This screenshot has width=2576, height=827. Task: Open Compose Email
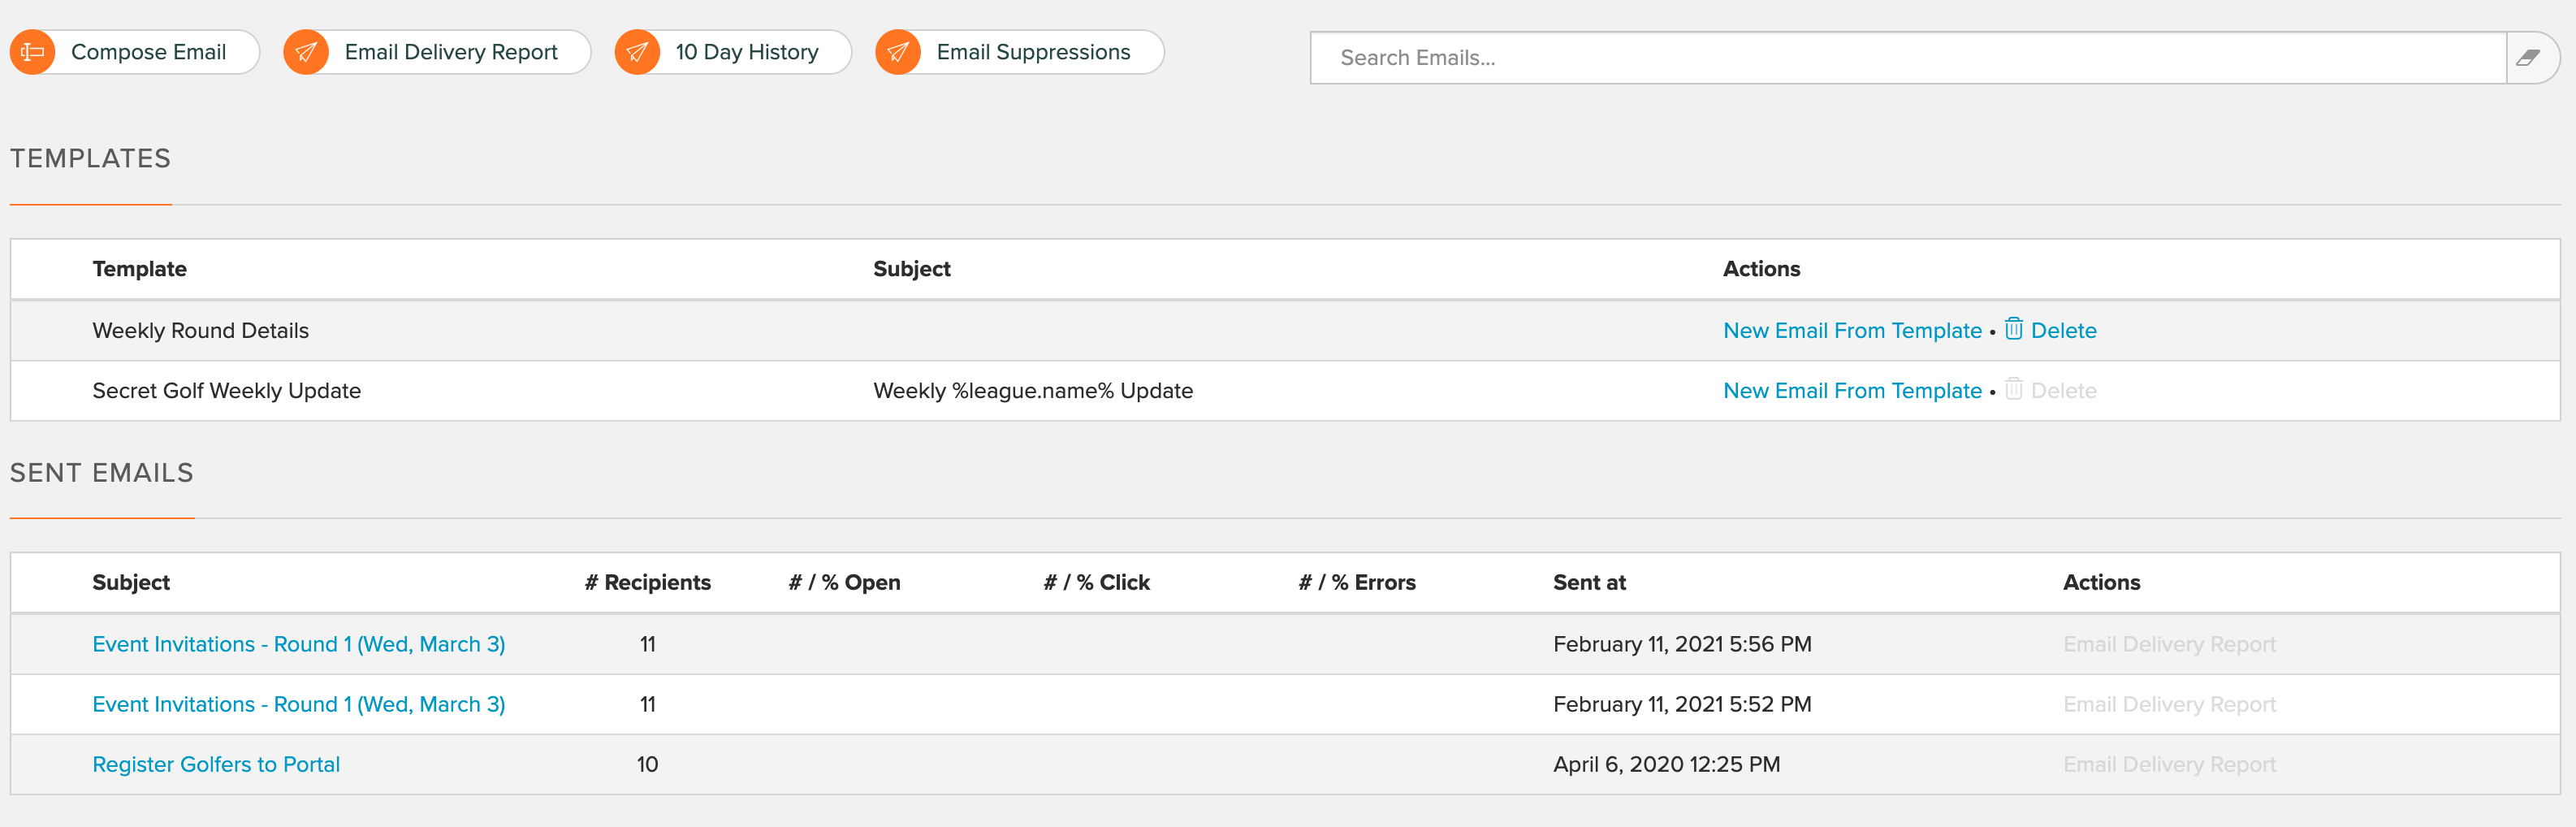click(135, 52)
